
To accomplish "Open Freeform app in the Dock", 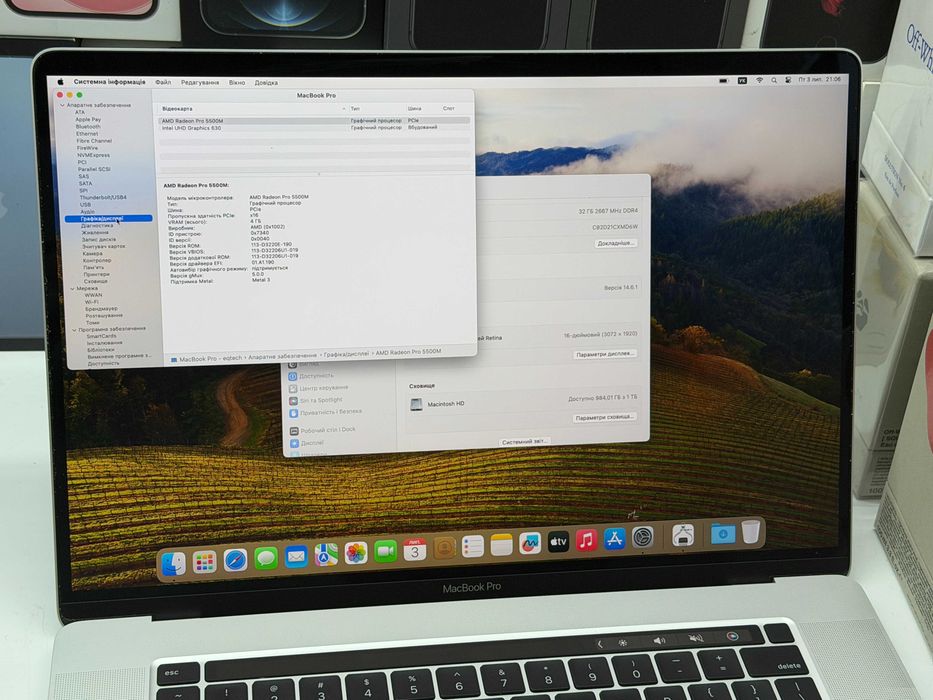I will point(530,543).
